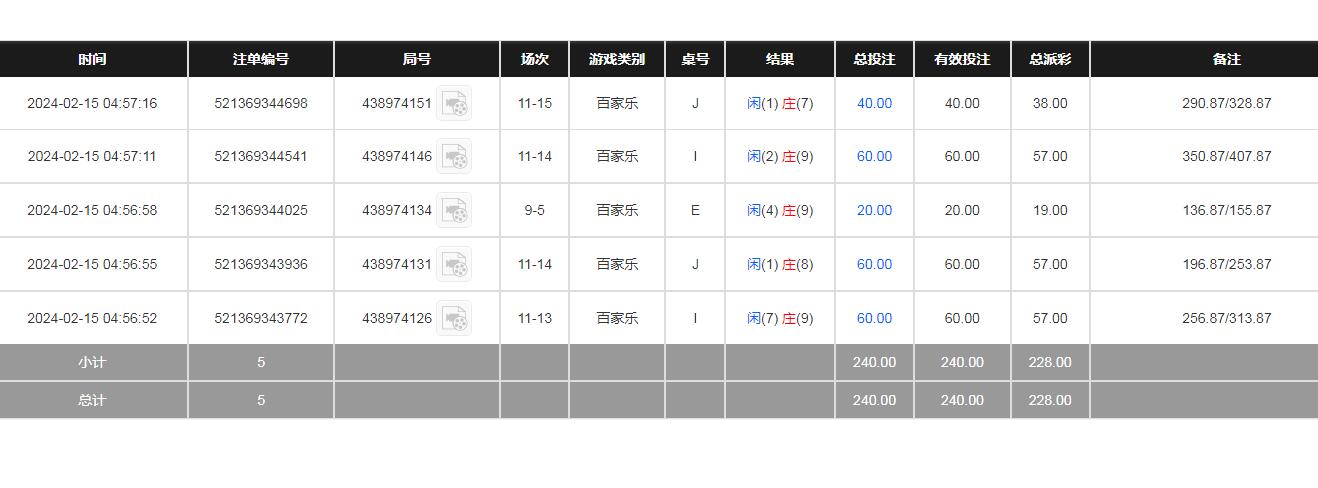Screen dimensions: 1318x488
Task: Click the result 闲(4) 庄(9) cell
Action: [x=779, y=210]
